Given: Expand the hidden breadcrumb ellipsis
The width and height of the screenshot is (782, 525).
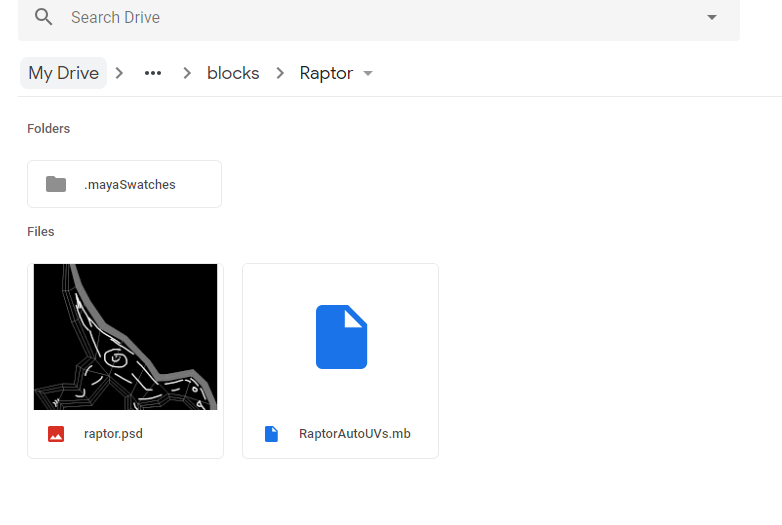Looking at the screenshot, I should tap(153, 73).
